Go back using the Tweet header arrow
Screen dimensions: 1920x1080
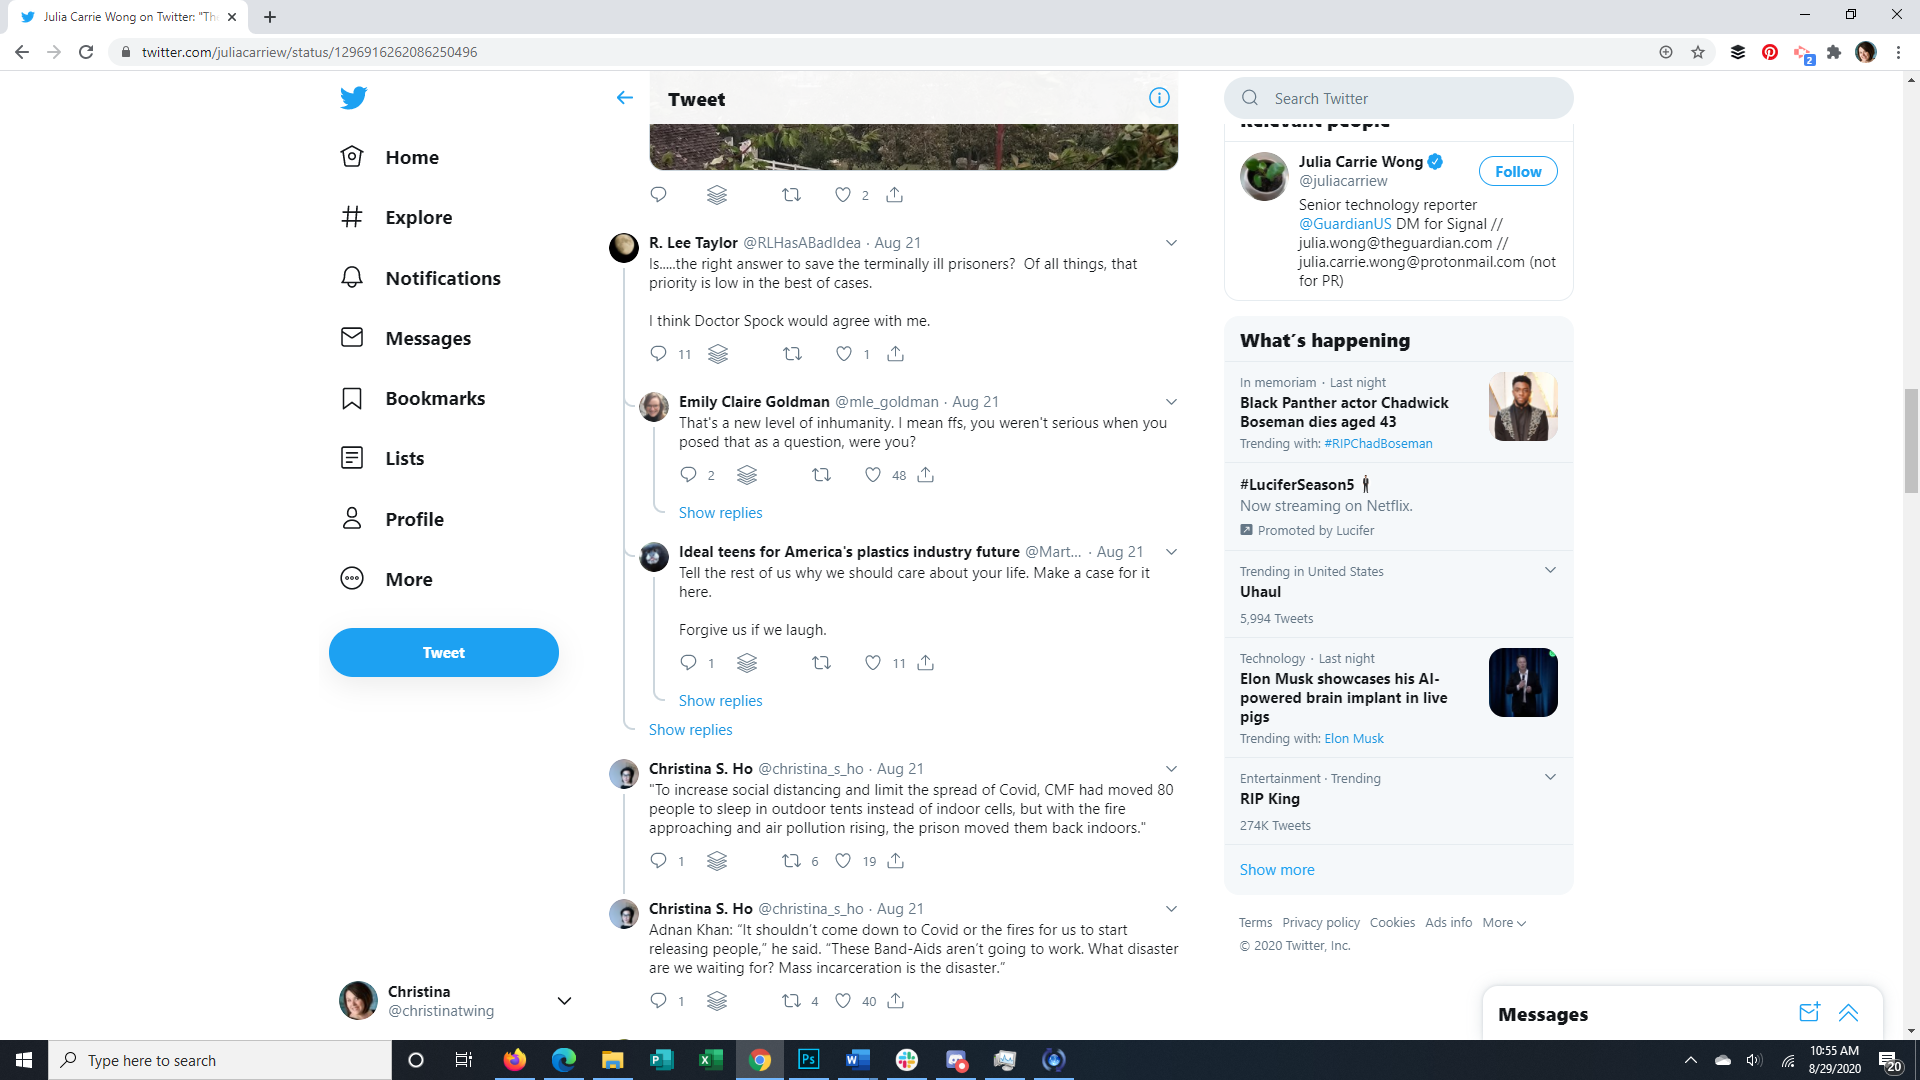[x=625, y=98]
